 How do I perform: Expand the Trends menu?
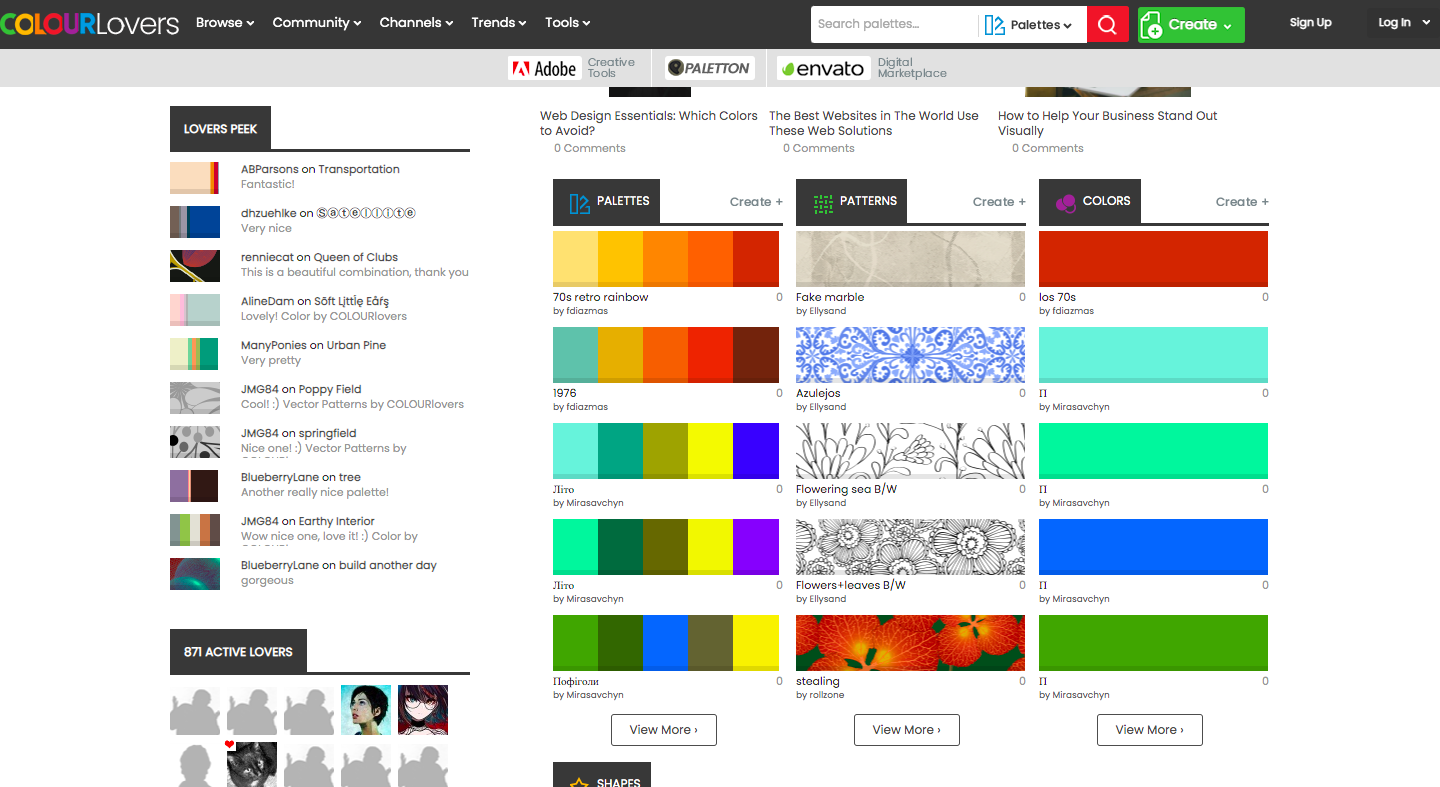pyautogui.click(x=499, y=22)
